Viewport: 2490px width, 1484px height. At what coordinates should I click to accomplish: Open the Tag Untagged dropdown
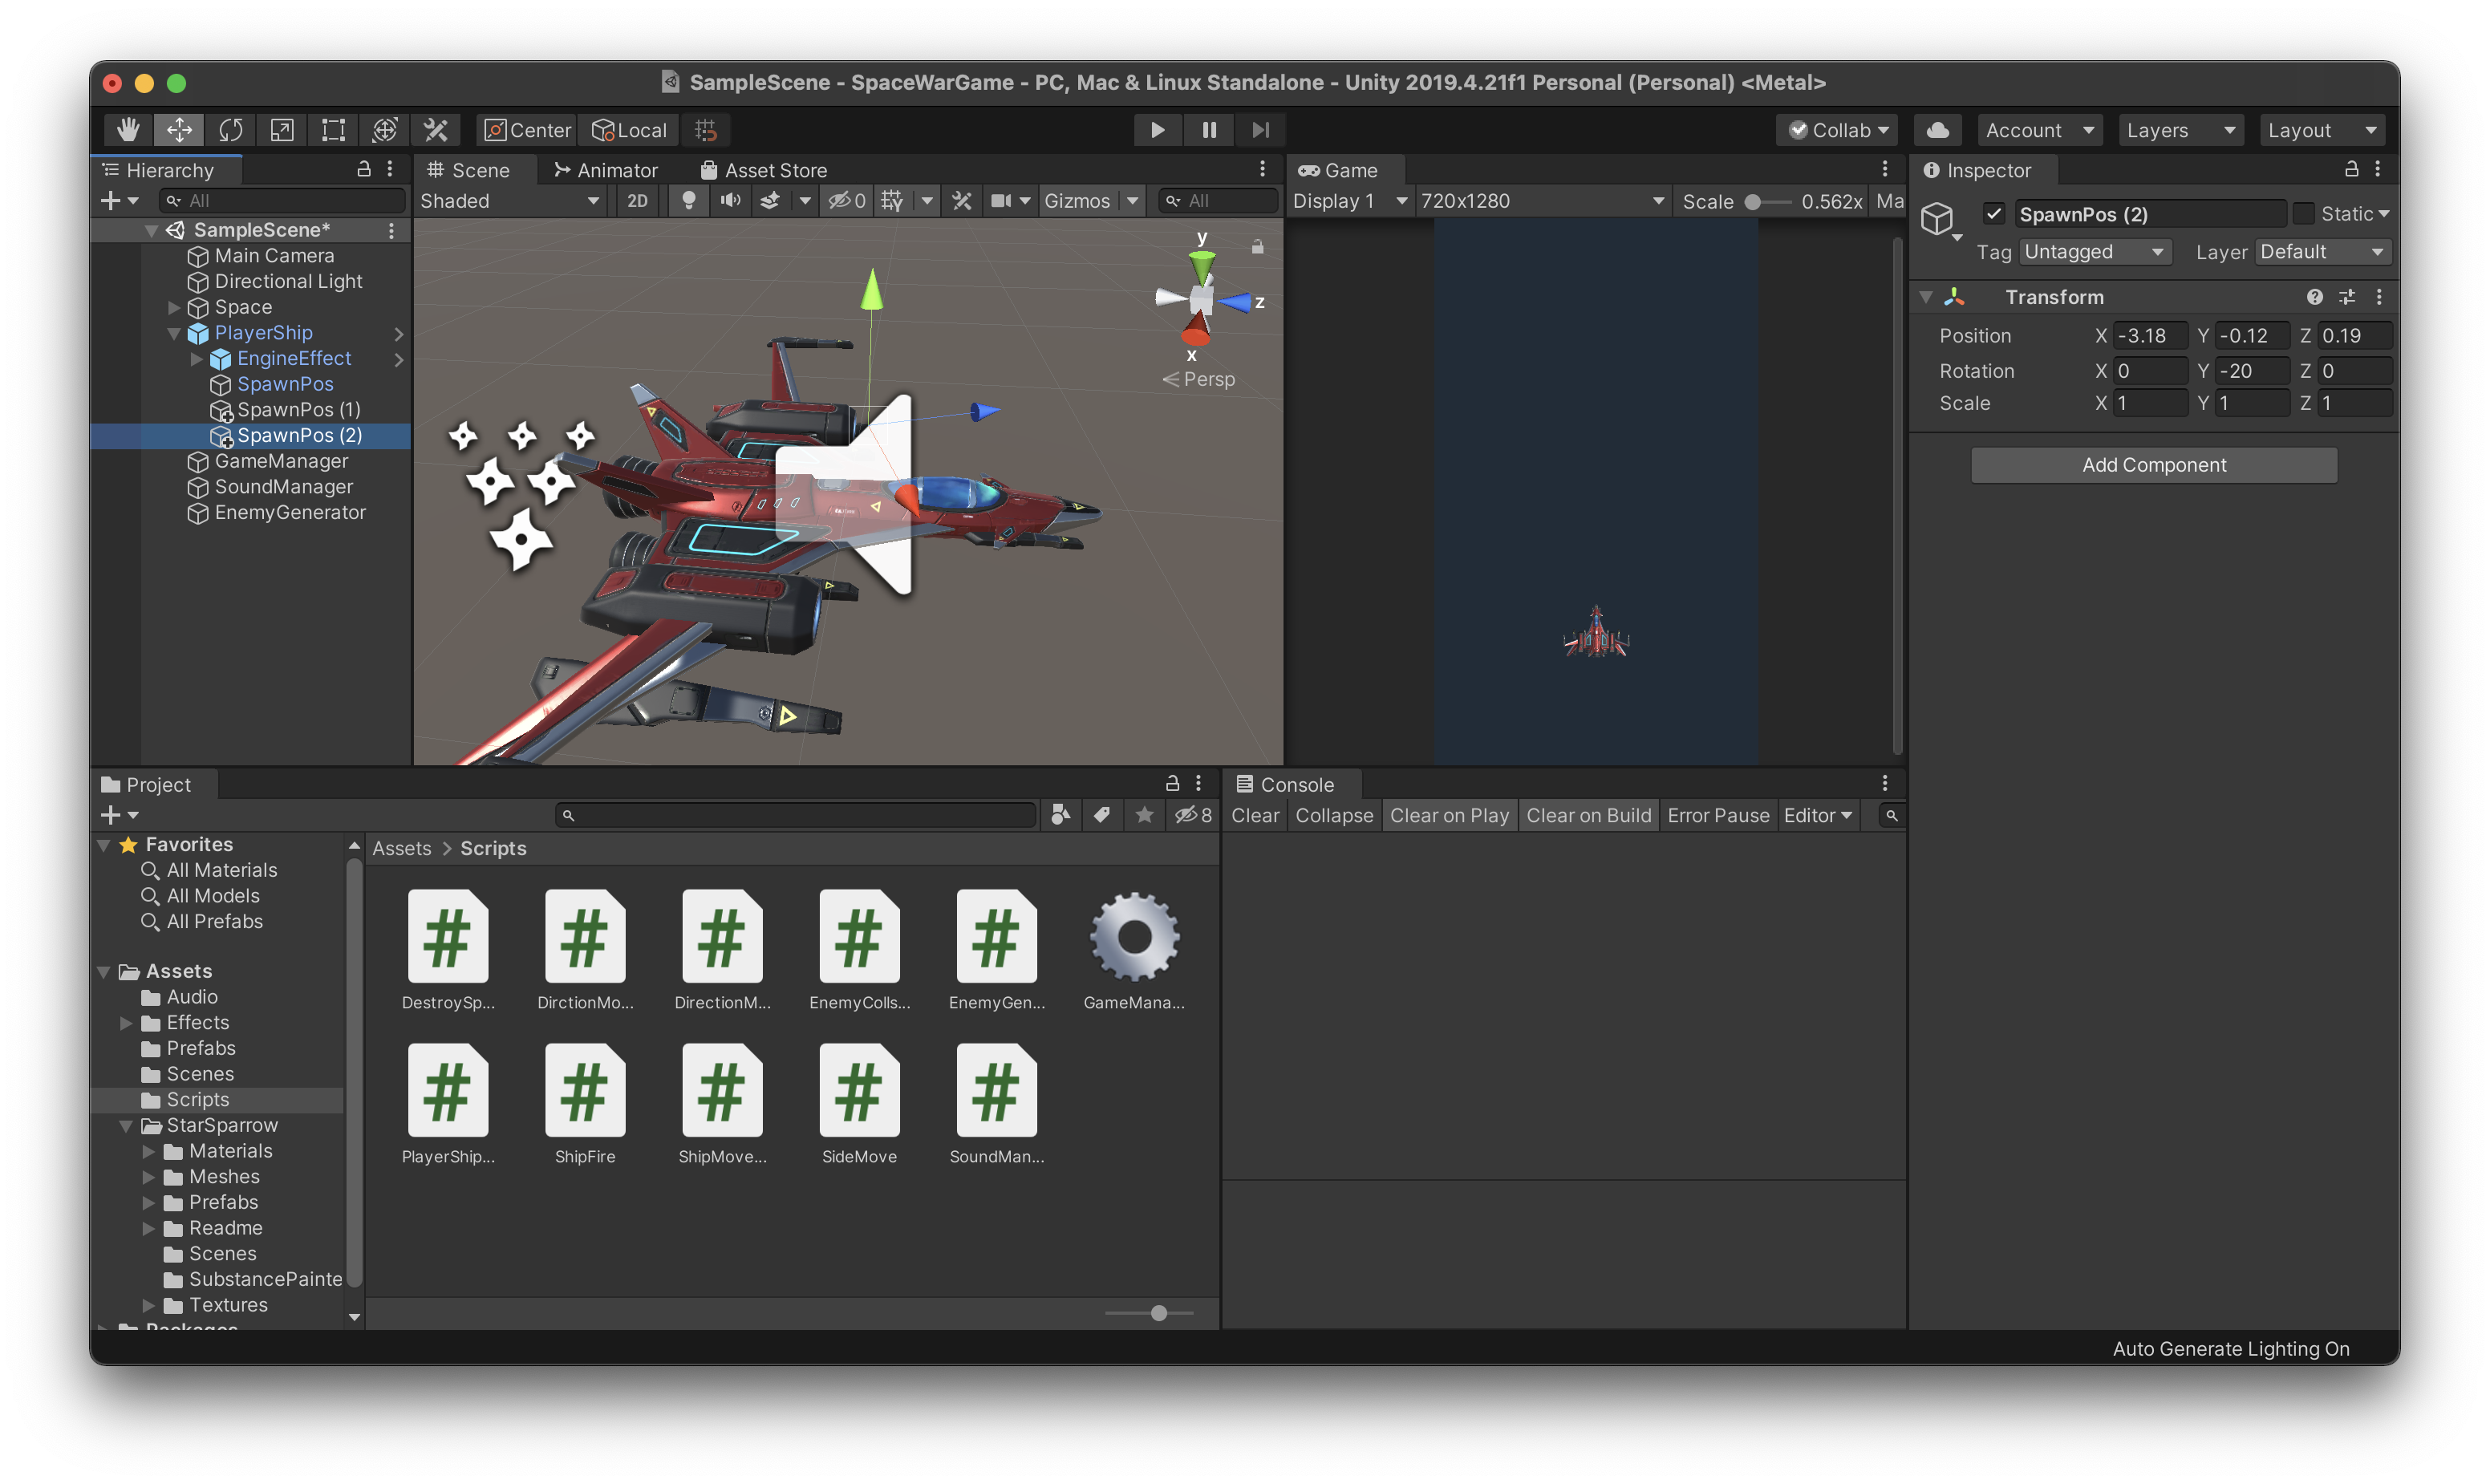[2094, 252]
